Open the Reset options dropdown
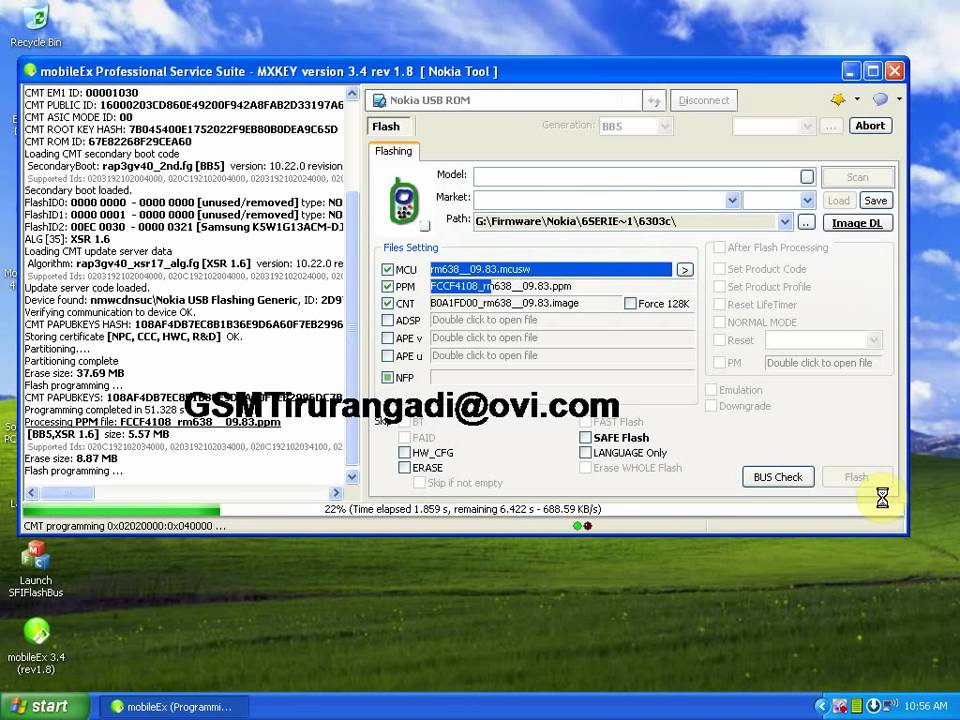 [874, 340]
